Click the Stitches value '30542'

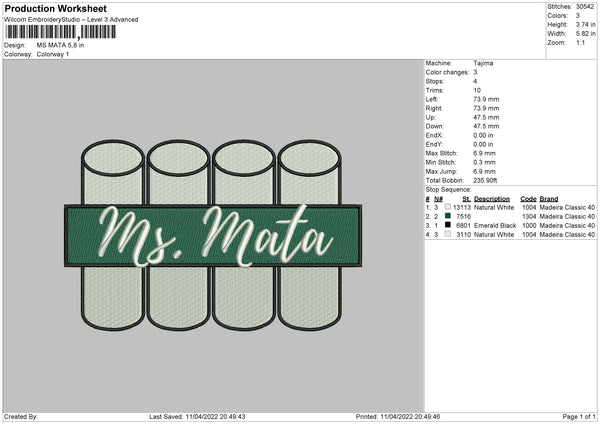585,7
